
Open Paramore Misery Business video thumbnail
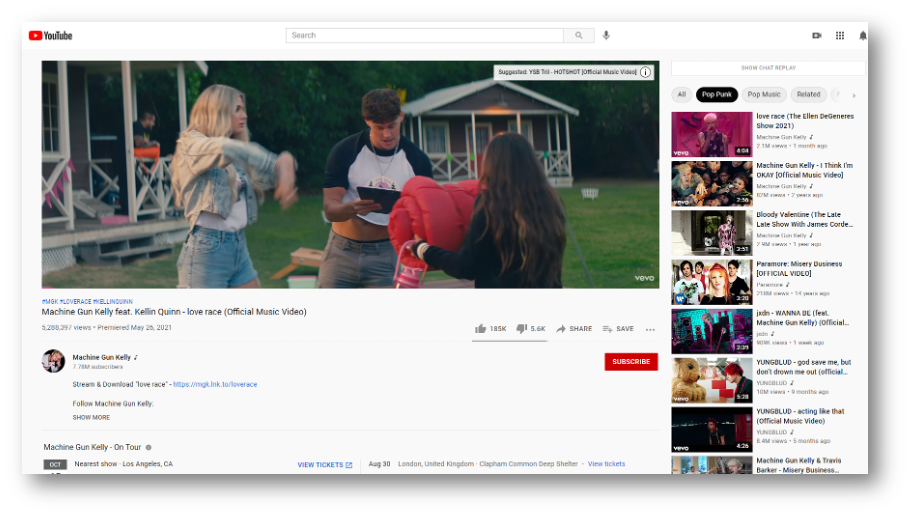(x=712, y=282)
